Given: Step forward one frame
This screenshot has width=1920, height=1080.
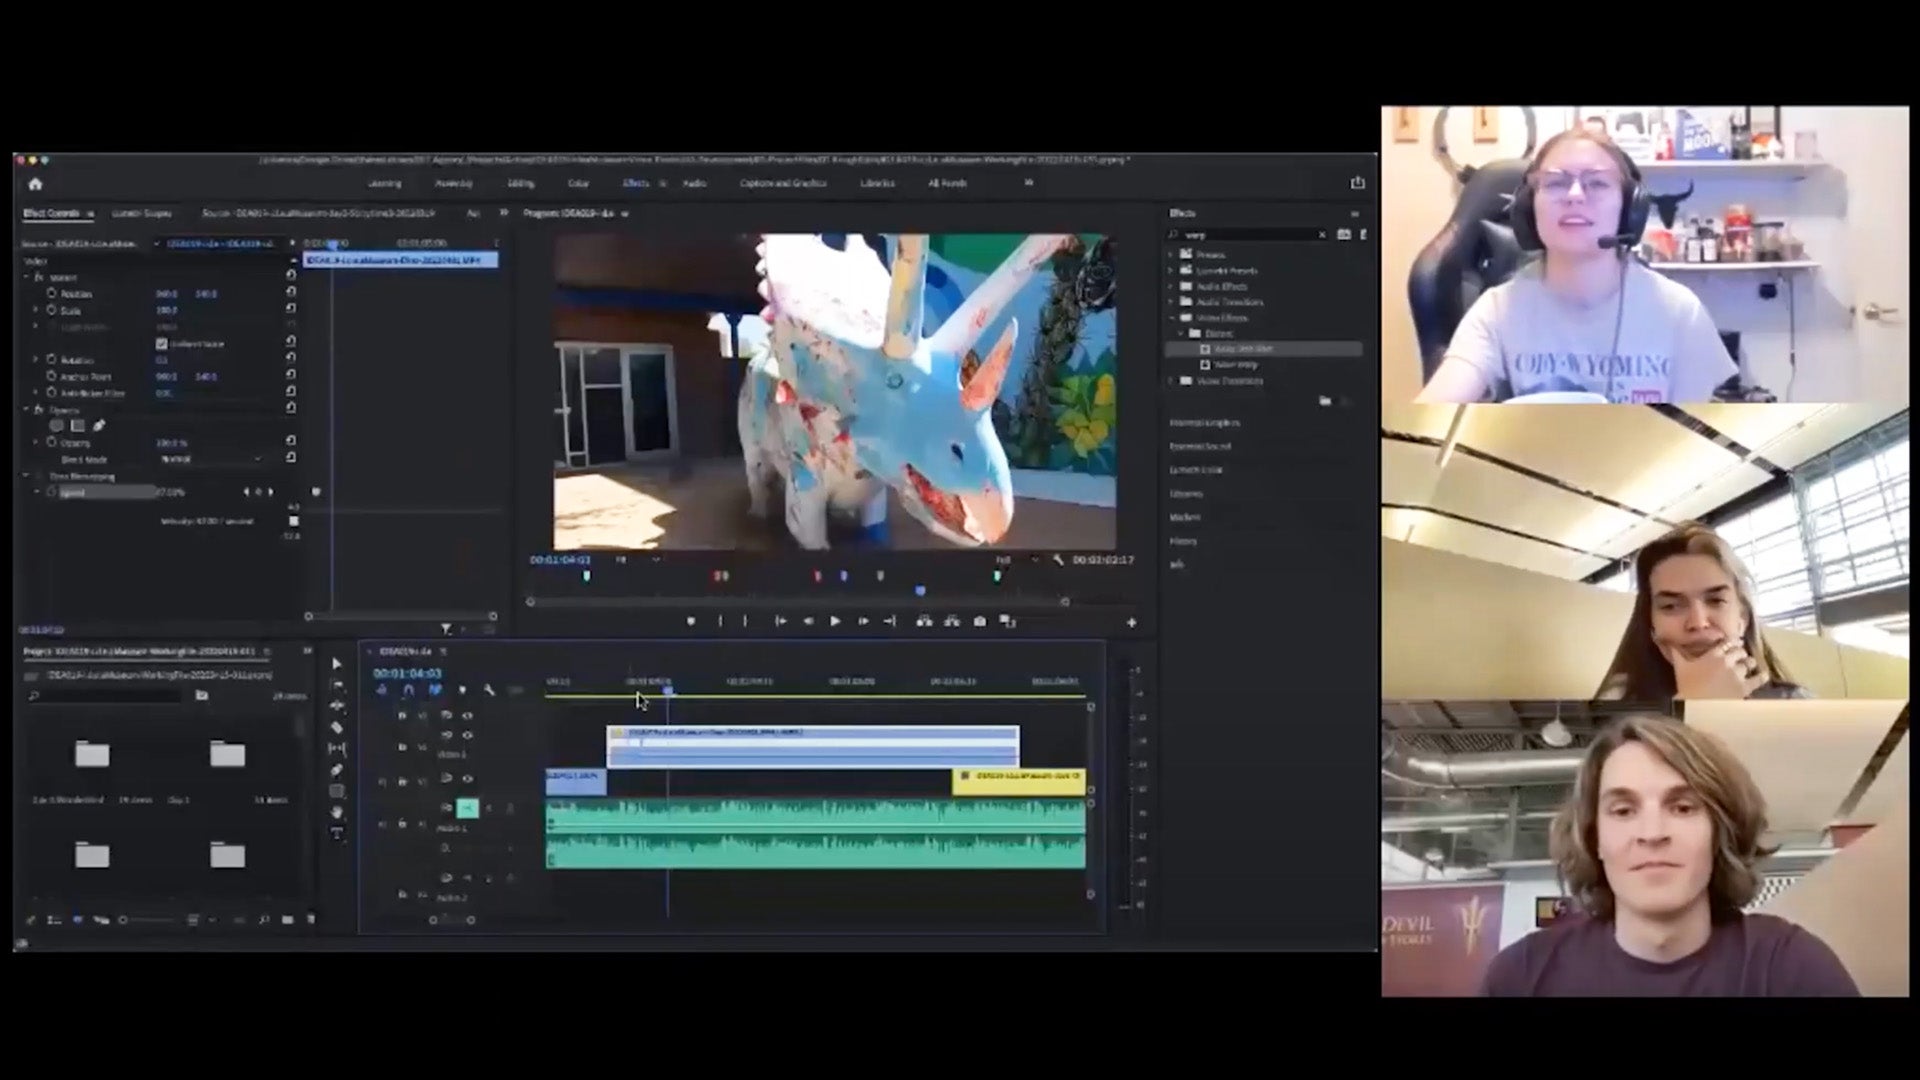Looking at the screenshot, I should [x=863, y=621].
